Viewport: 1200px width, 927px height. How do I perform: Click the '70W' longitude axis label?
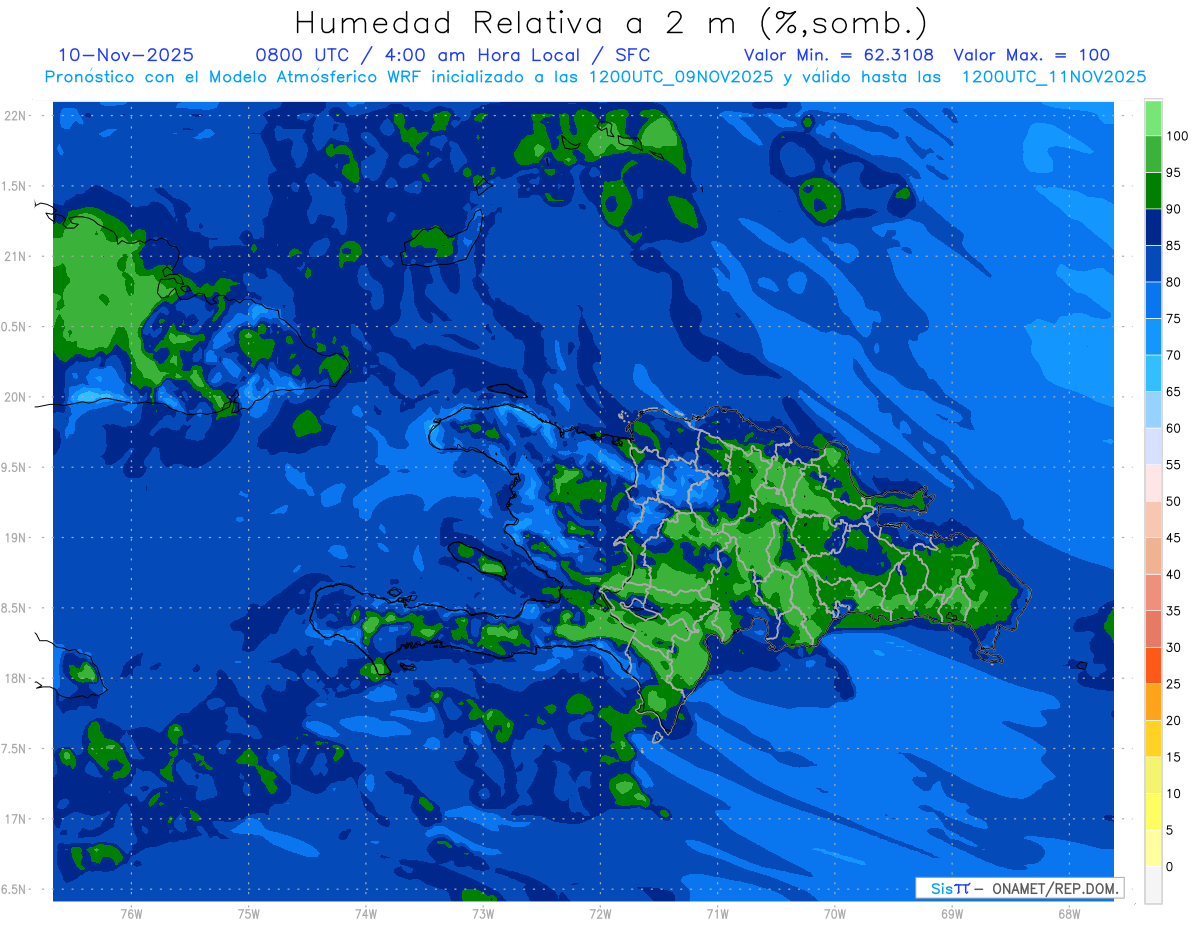[x=835, y=914]
